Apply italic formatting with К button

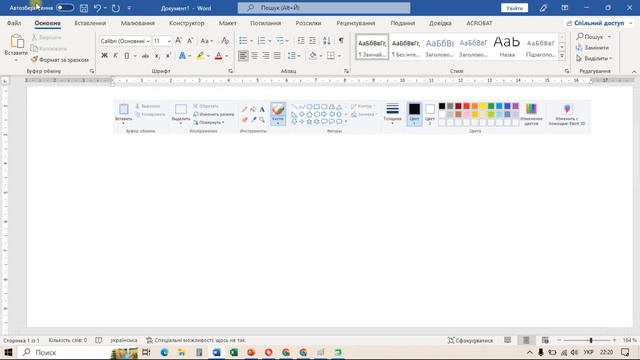[x=116, y=56]
